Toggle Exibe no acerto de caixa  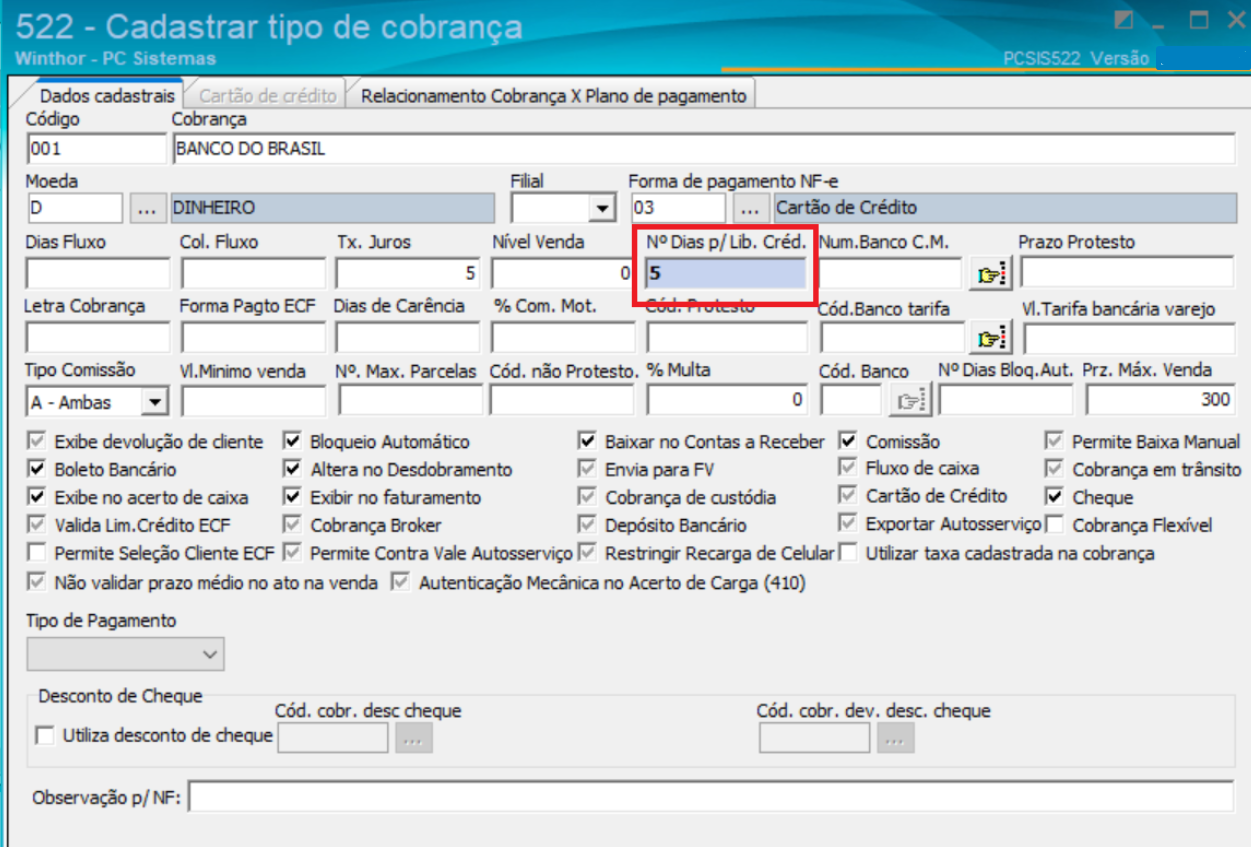[38, 497]
